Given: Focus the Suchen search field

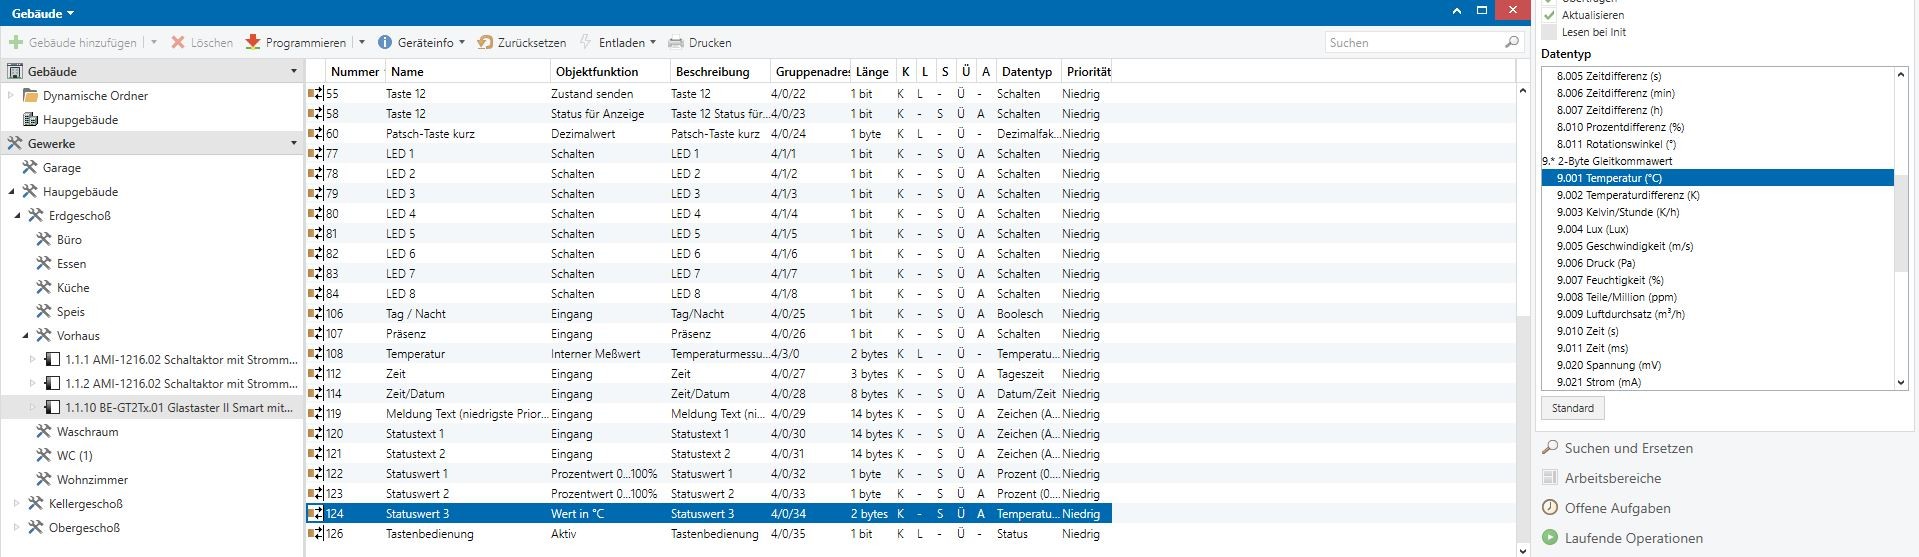Looking at the screenshot, I should pos(1415,42).
